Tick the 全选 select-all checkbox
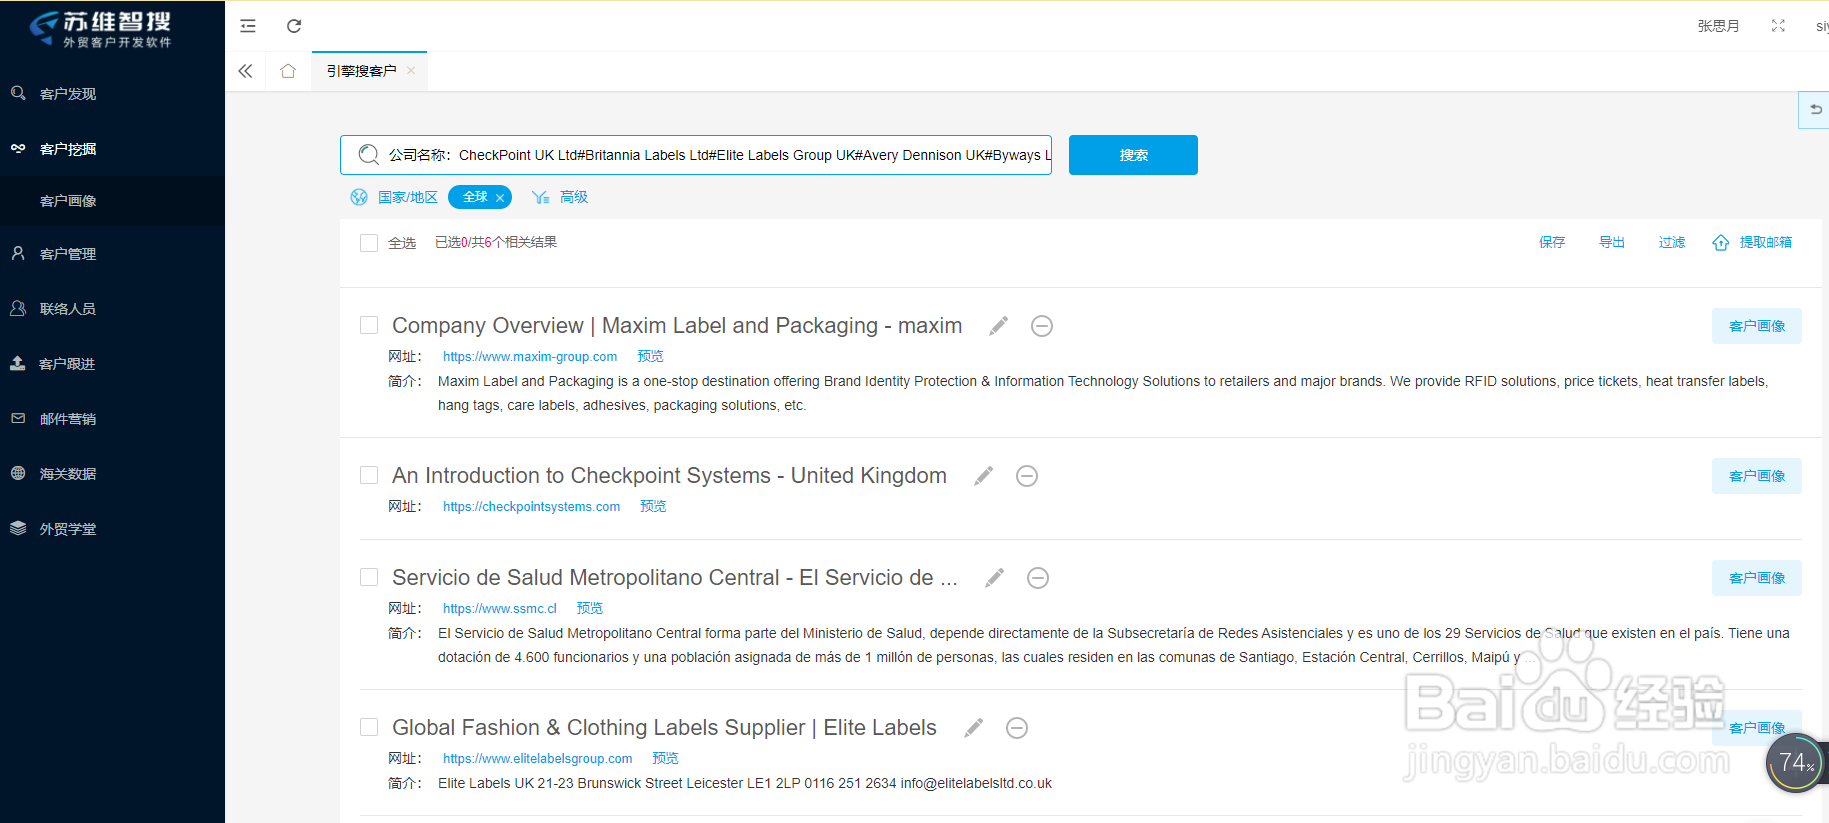Image resolution: width=1829 pixels, height=823 pixels. [x=369, y=243]
